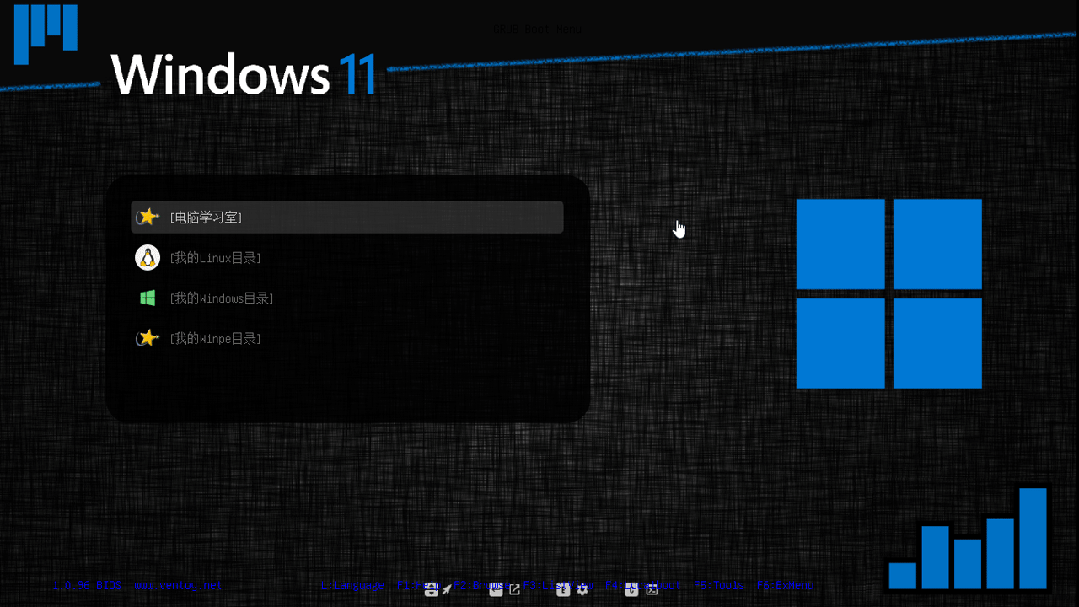The image size is (1079, 607).
Task: Click the F6:ExMenu hotkey label
Action: pyautogui.click(x=785, y=586)
